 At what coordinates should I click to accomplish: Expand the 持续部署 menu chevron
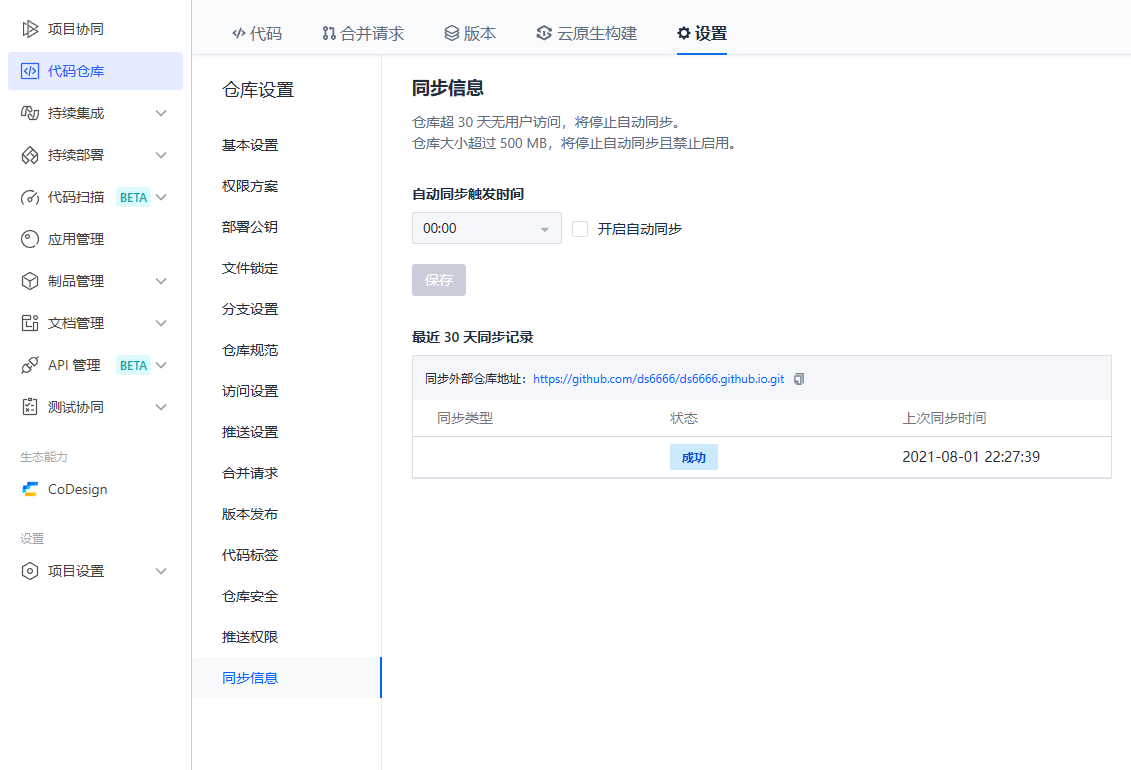pos(162,155)
